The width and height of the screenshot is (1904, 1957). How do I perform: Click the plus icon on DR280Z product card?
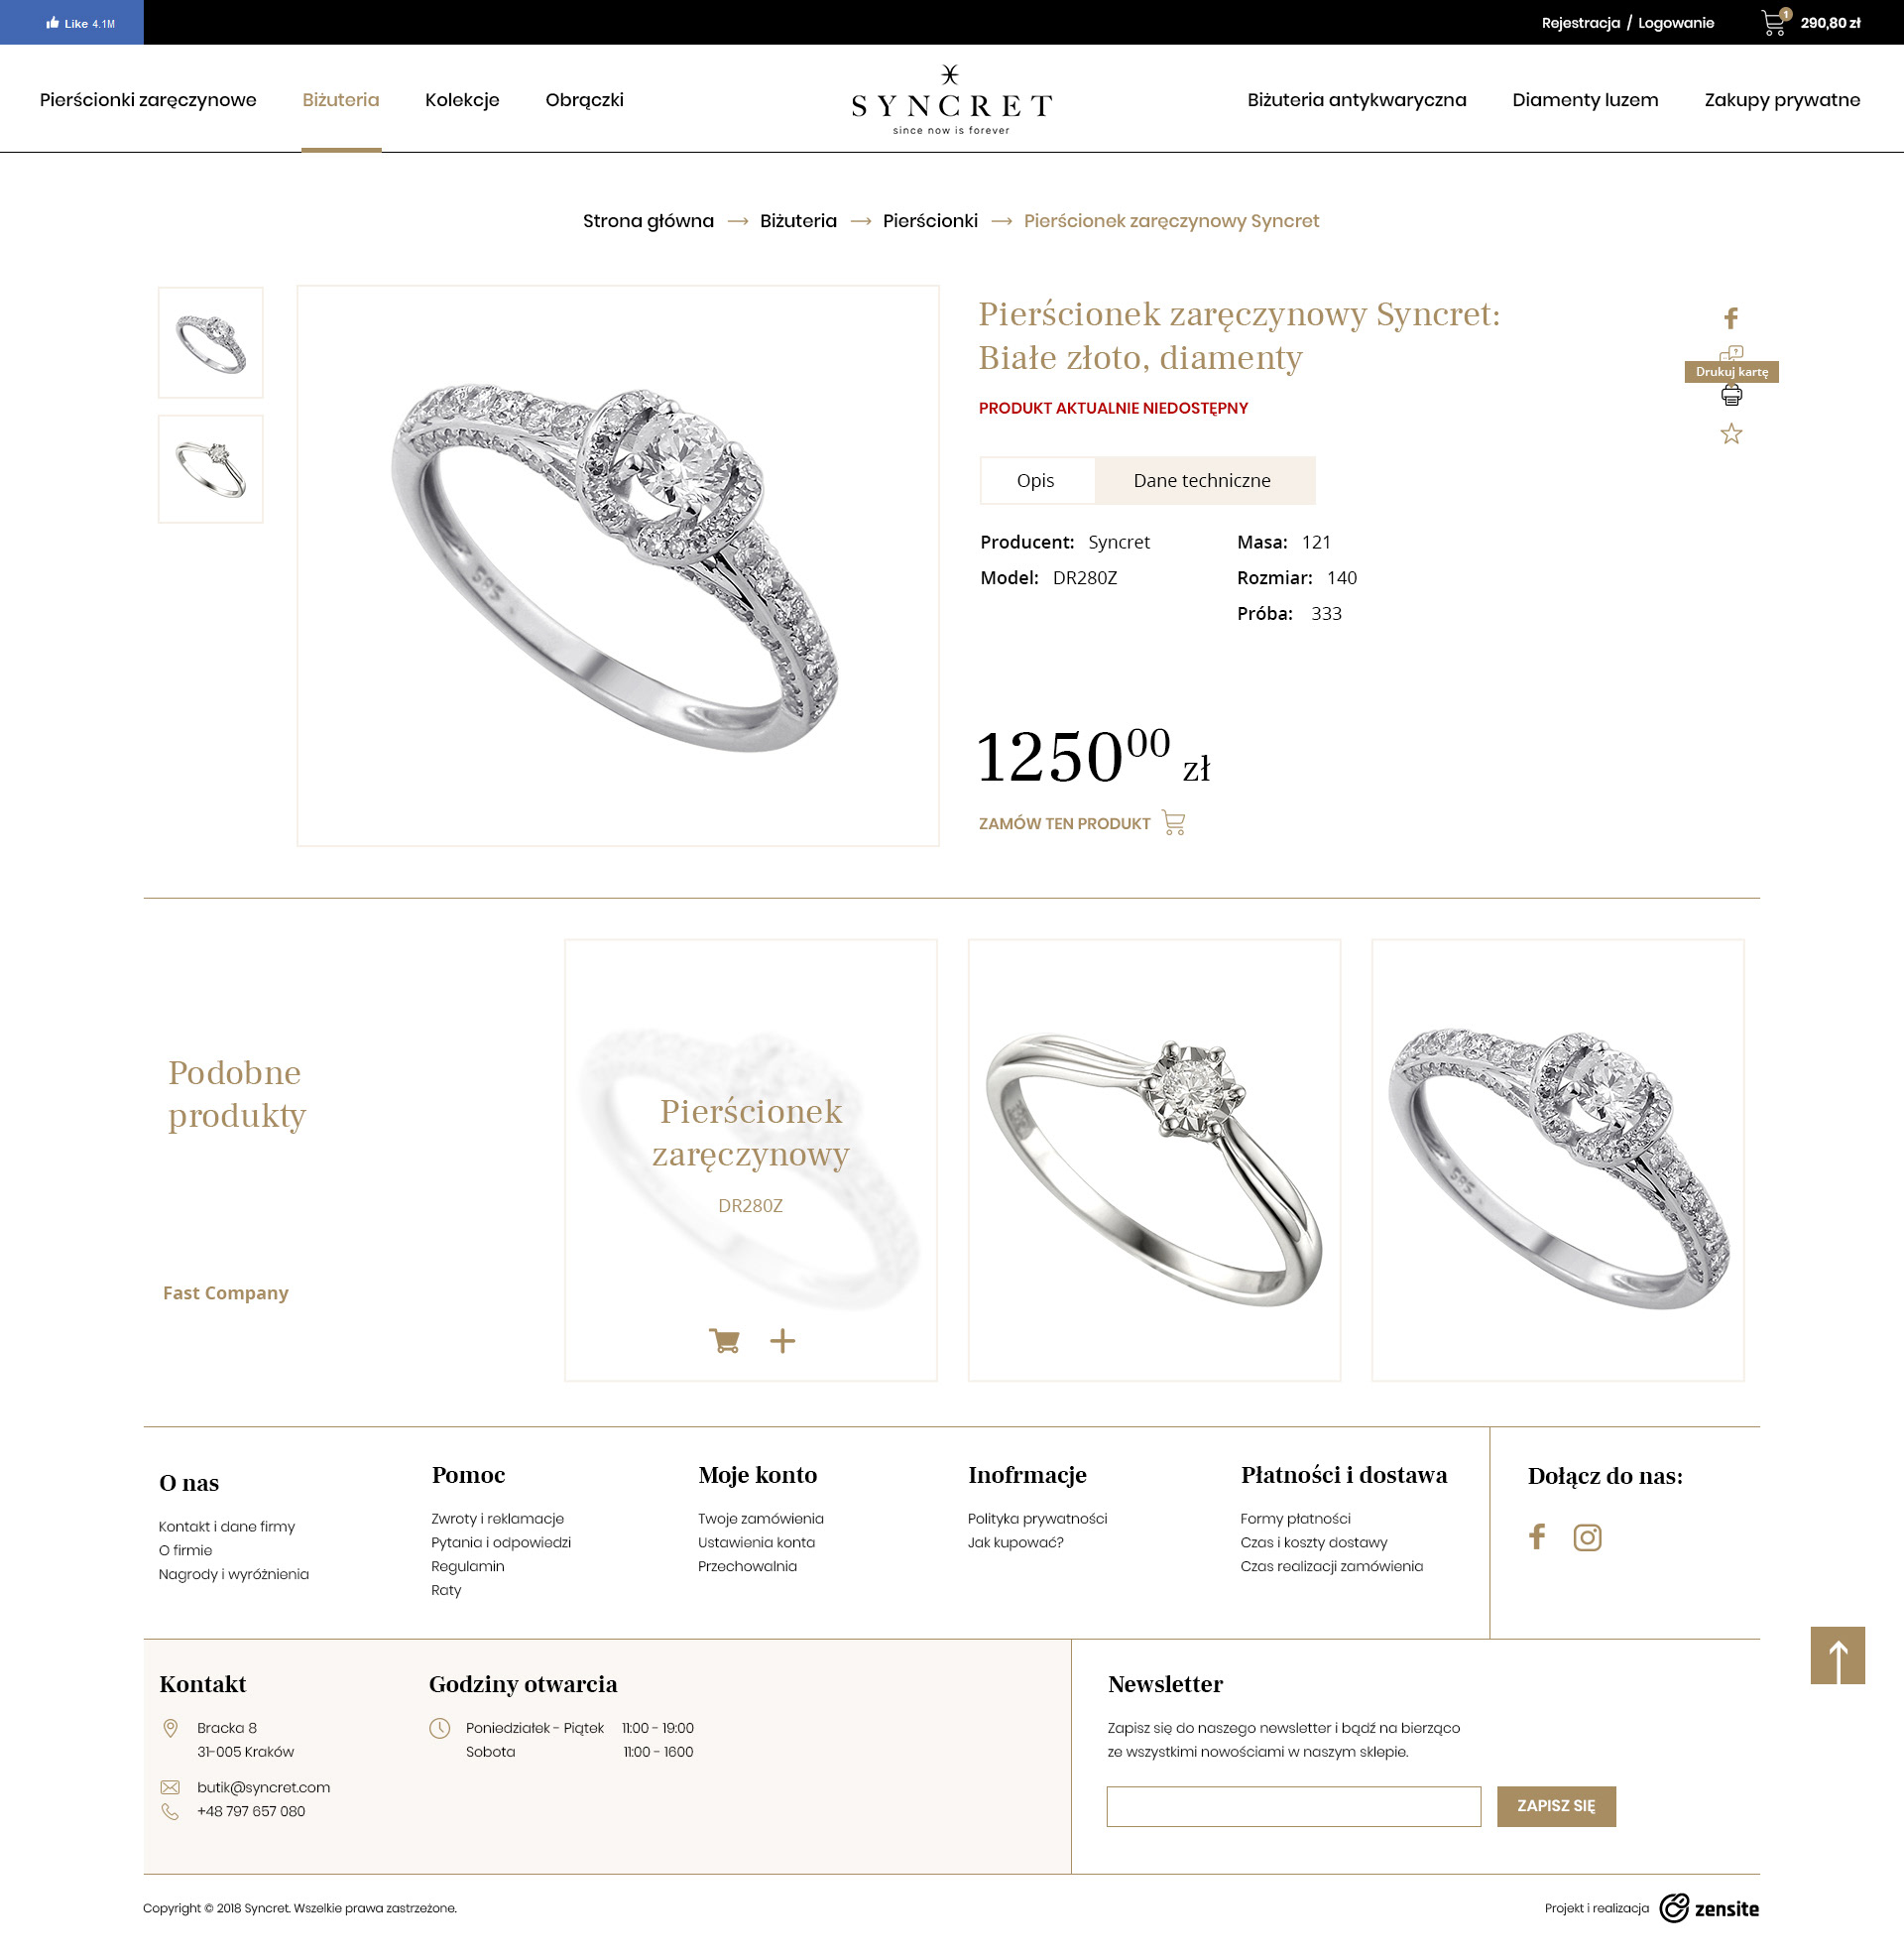(782, 1341)
